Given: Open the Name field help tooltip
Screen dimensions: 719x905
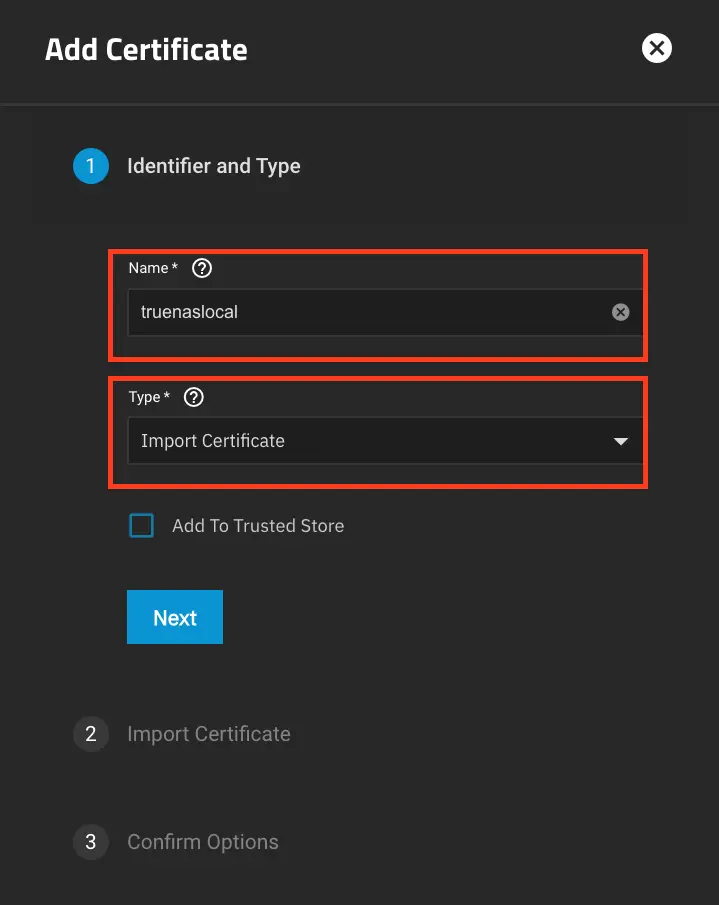Looking at the screenshot, I should pyautogui.click(x=201, y=268).
